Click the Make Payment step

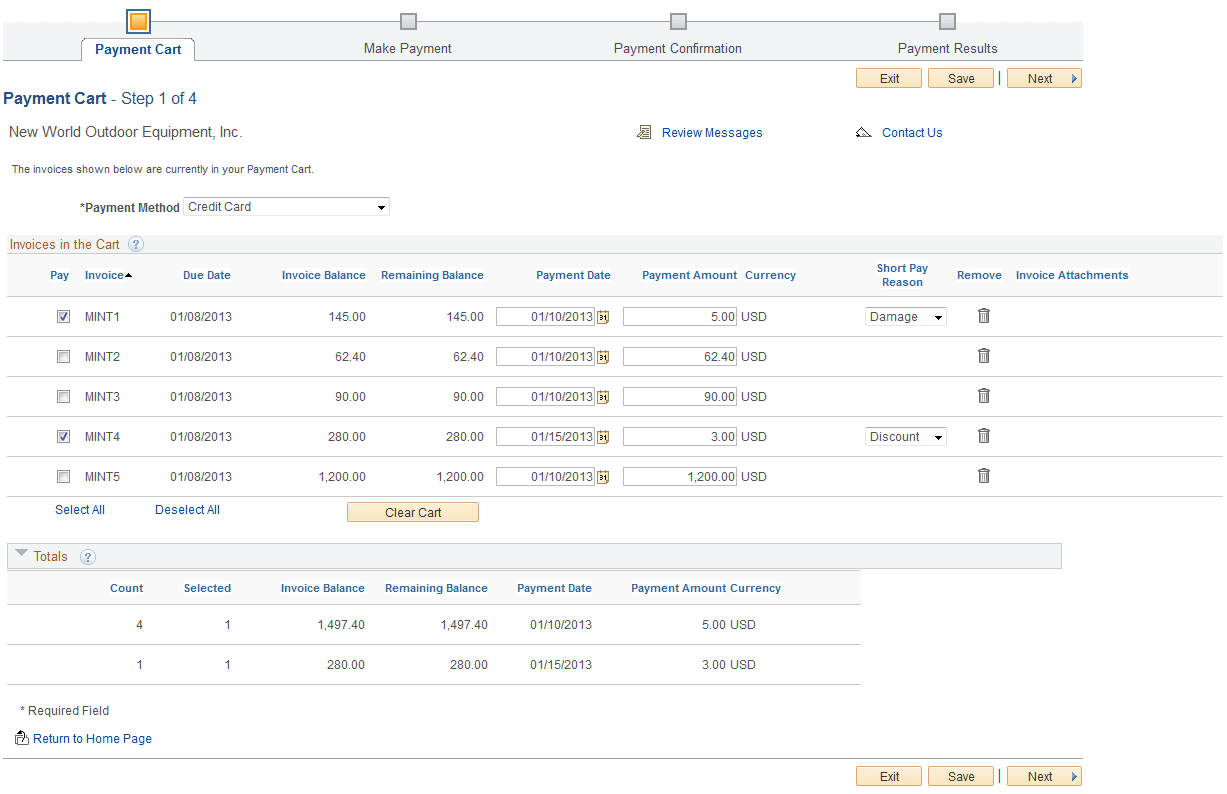coord(407,48)
